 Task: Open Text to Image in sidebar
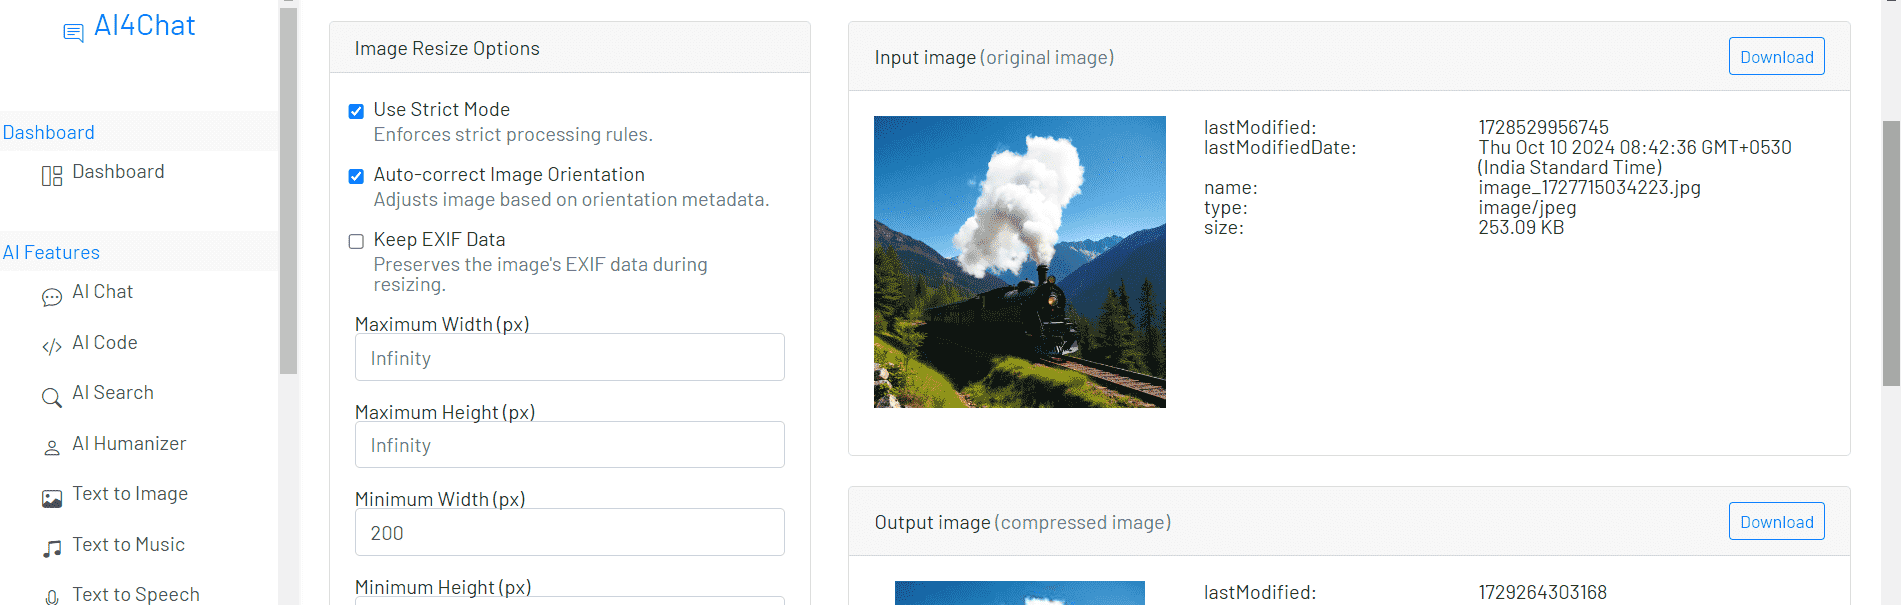[130, 494]
